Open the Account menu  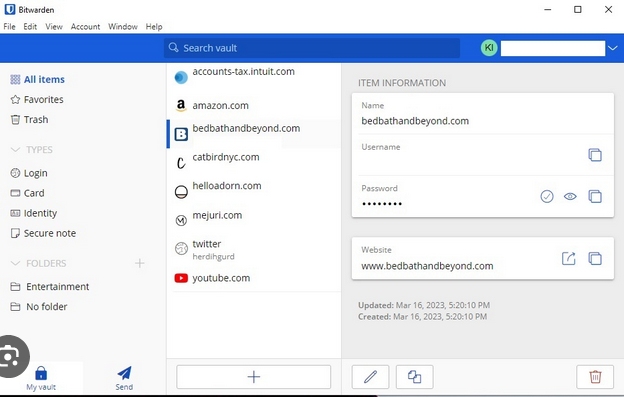point(85,27)
